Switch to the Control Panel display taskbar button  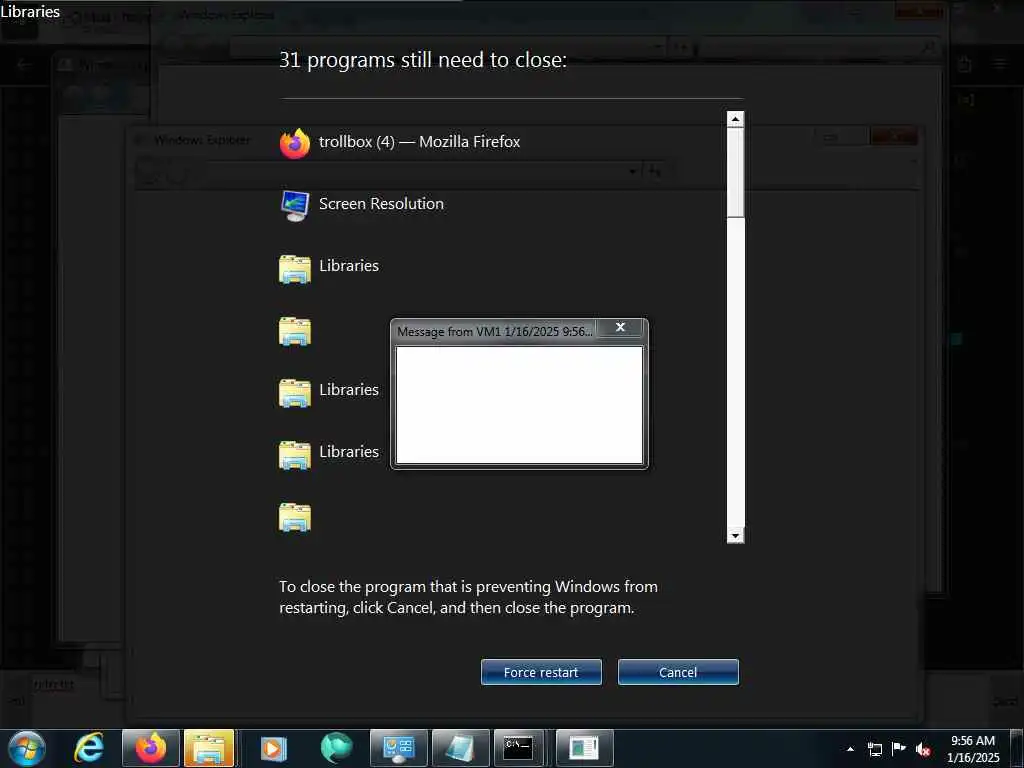(x=399, y=748)
